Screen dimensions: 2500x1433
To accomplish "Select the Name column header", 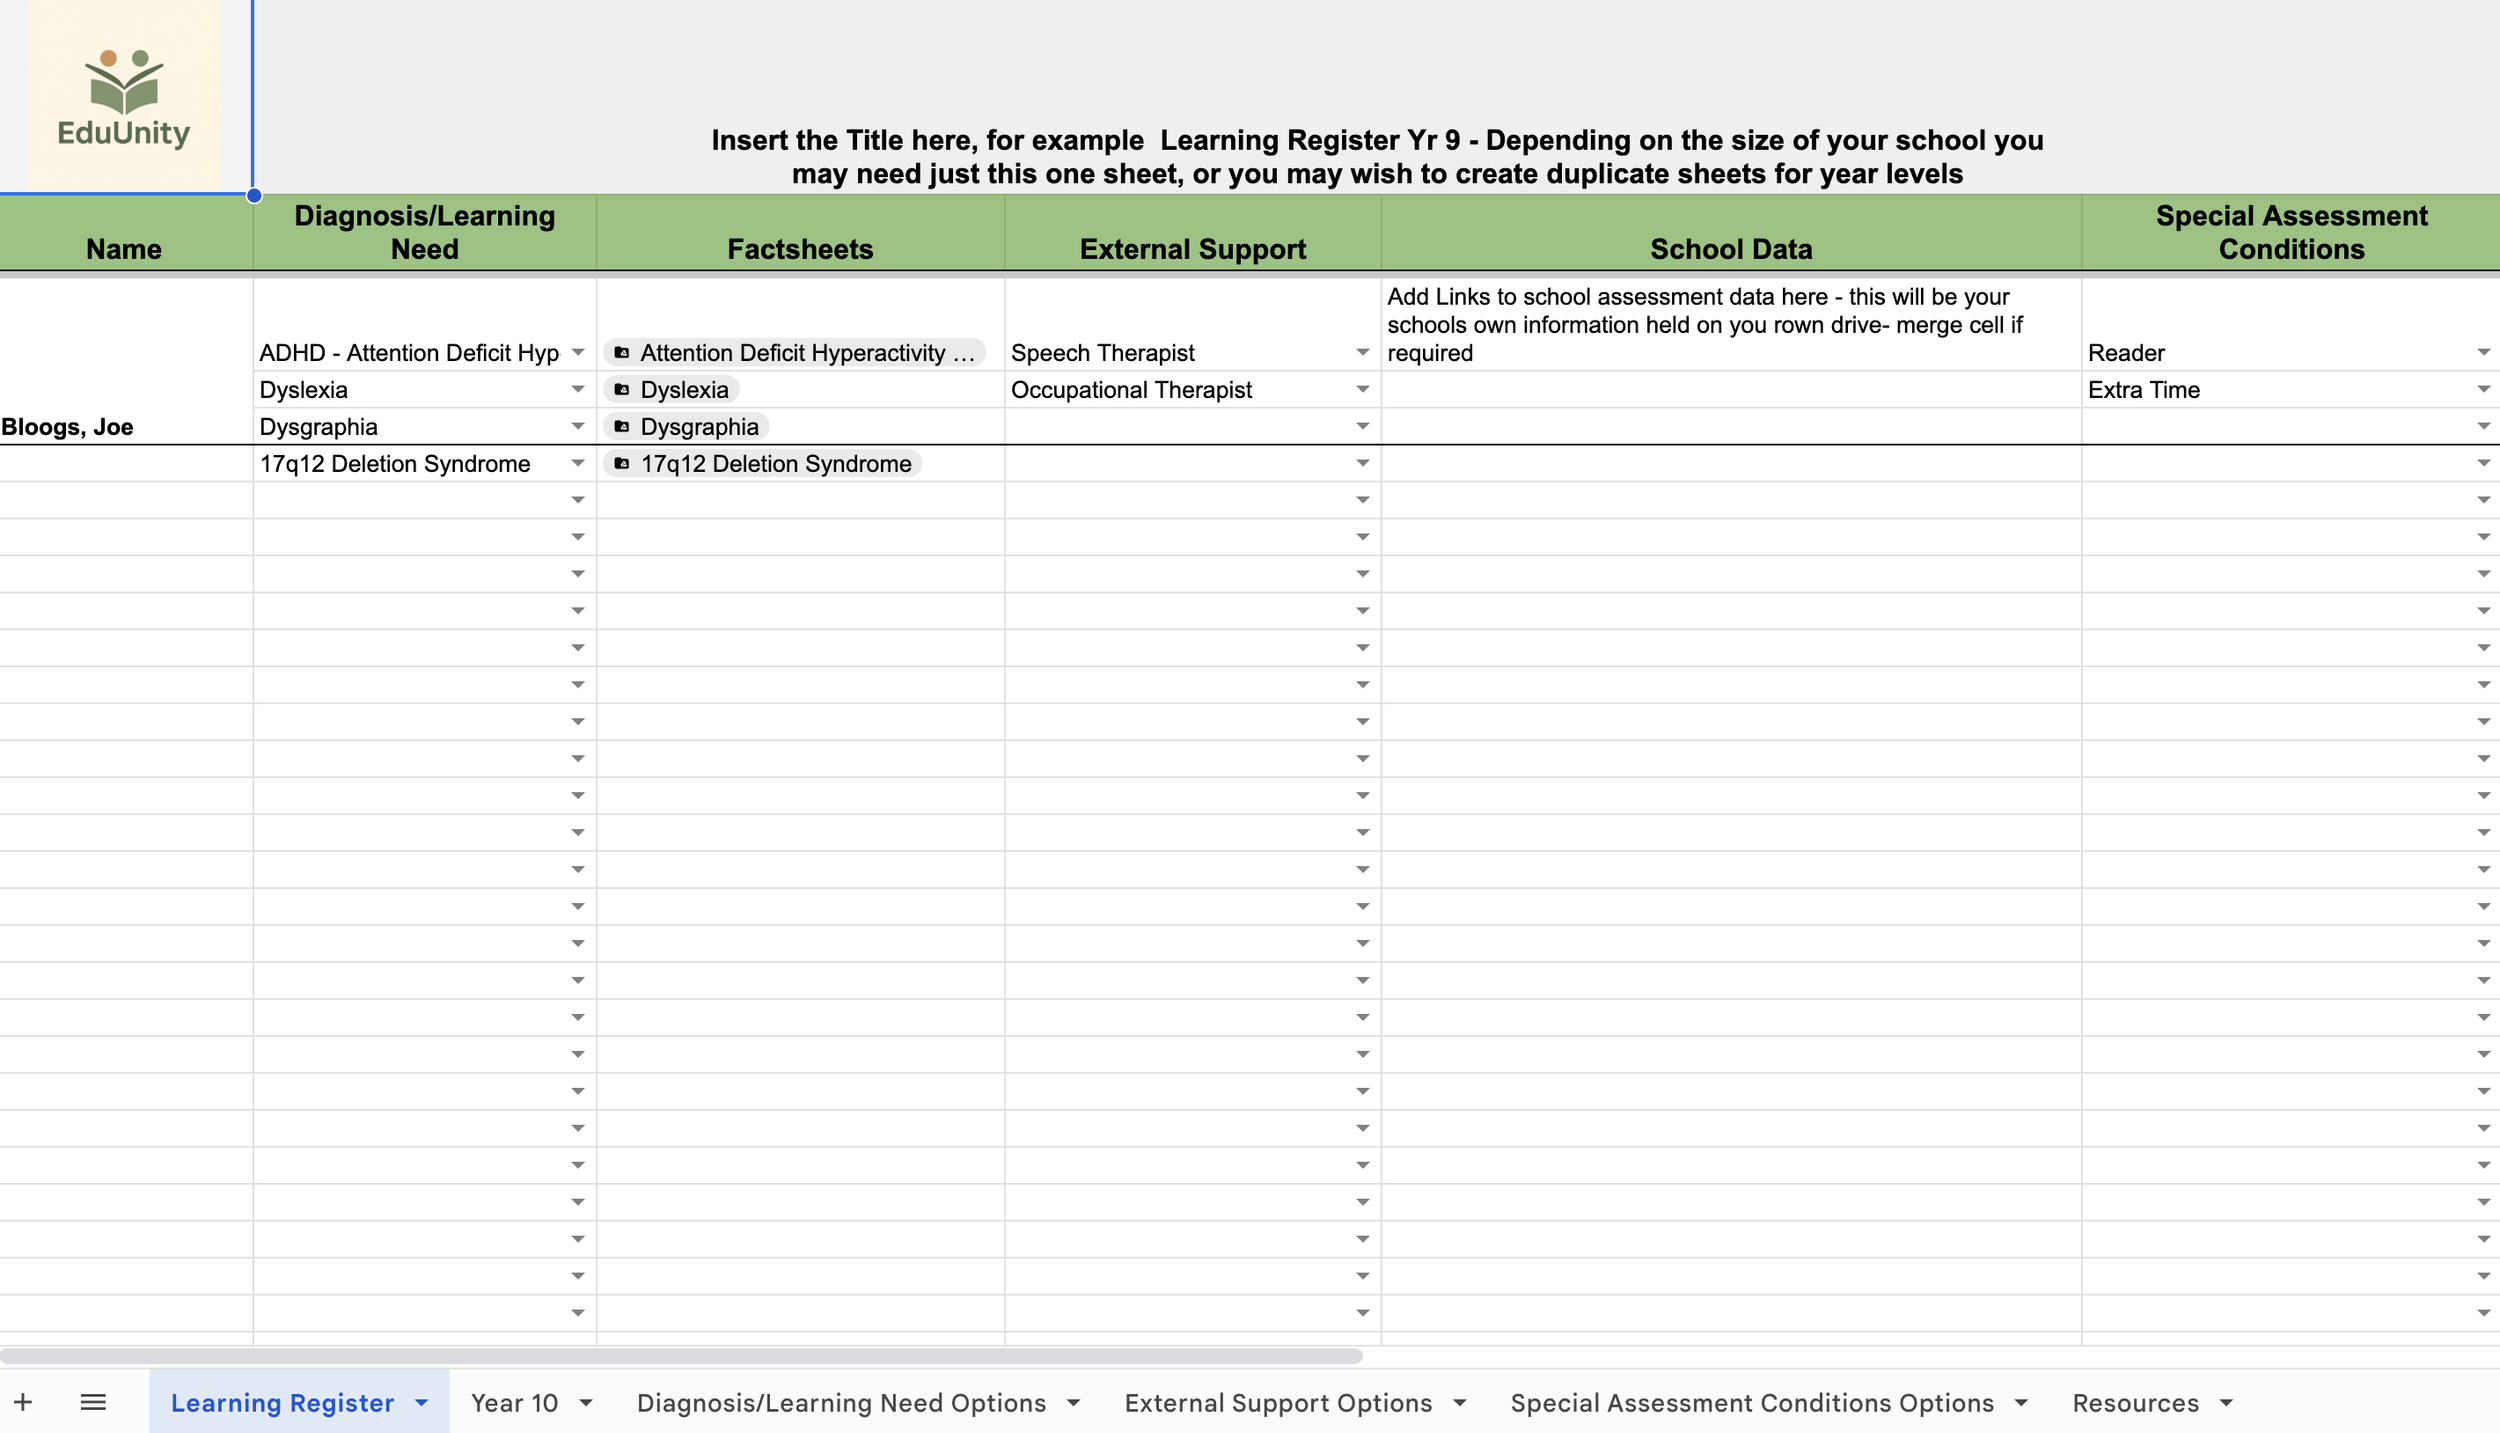I will click(126, 232).
